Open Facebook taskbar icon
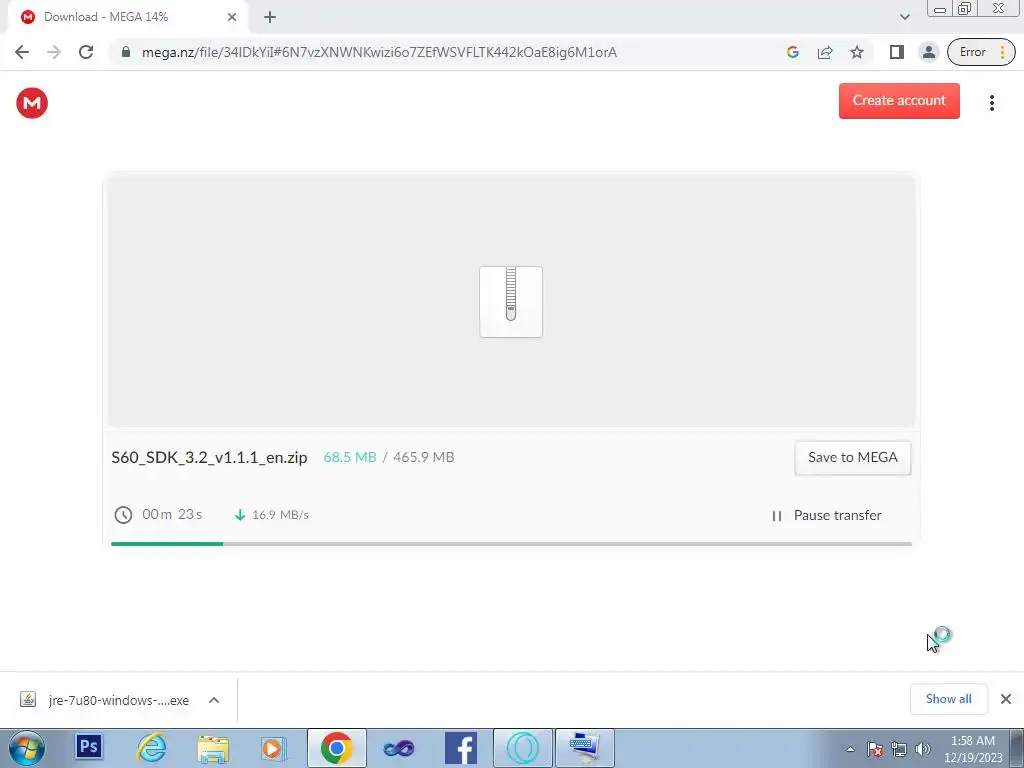 [460, 748]
